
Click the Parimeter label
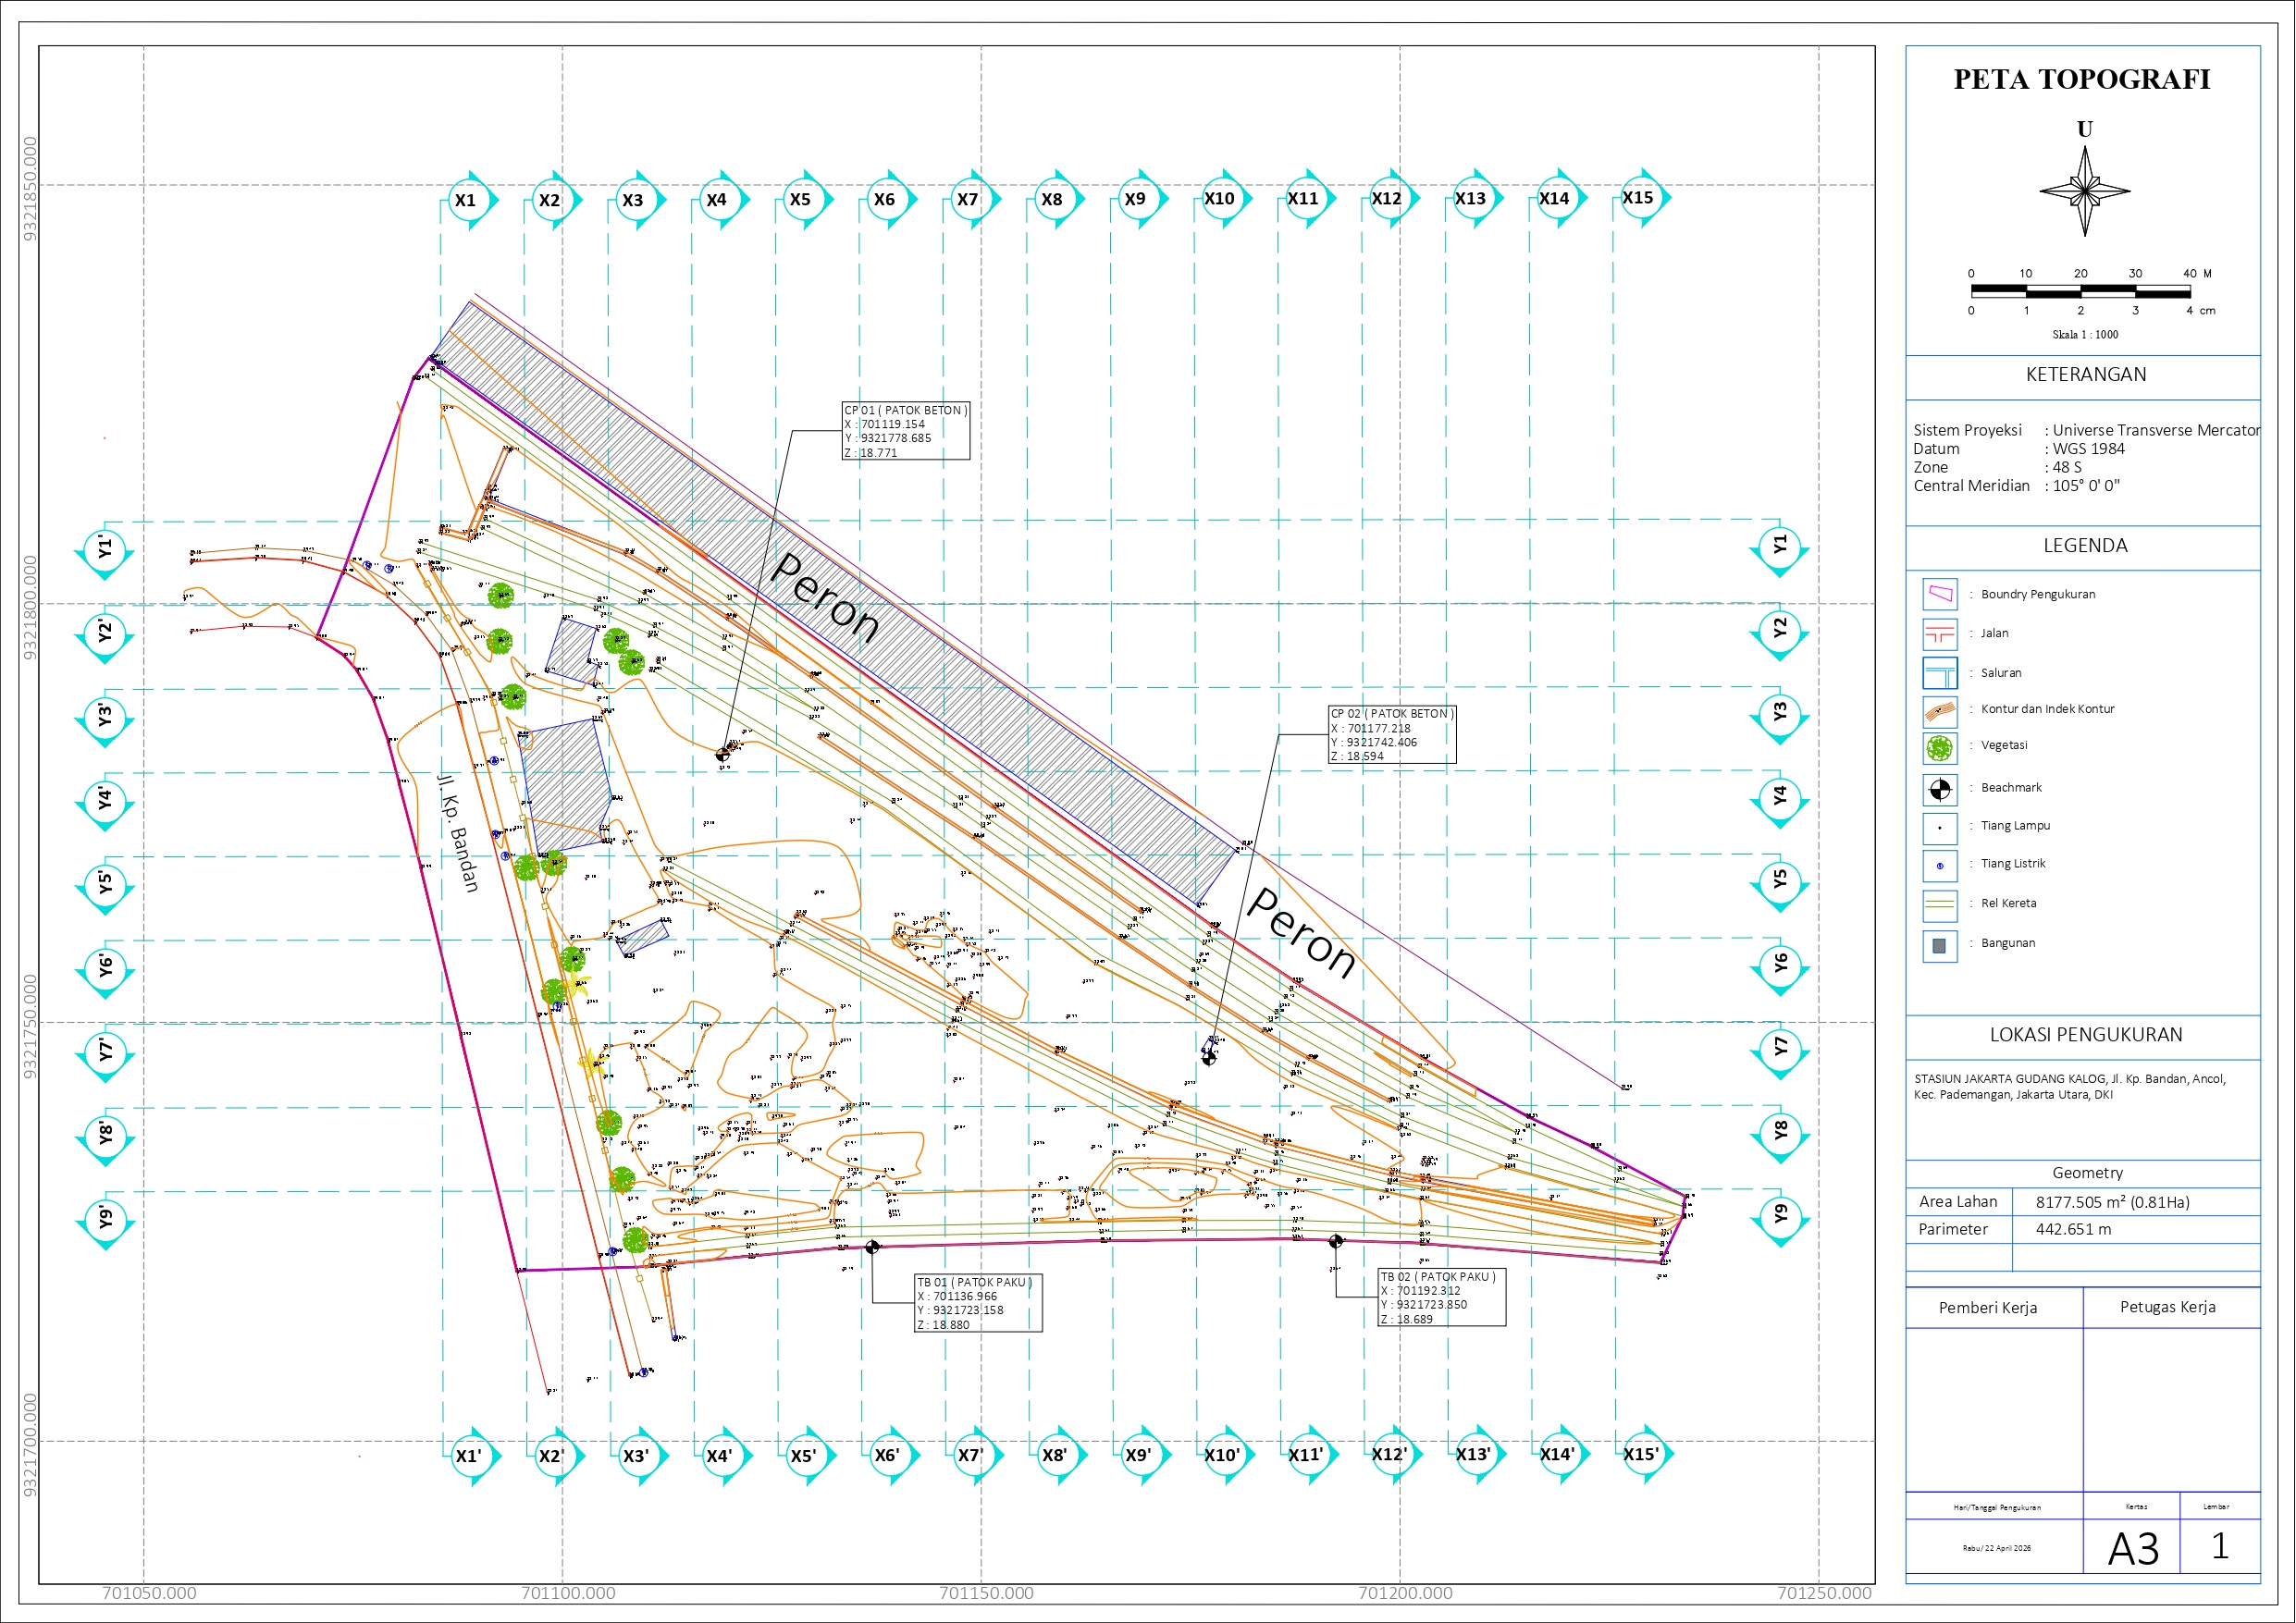(1953, 1230)
